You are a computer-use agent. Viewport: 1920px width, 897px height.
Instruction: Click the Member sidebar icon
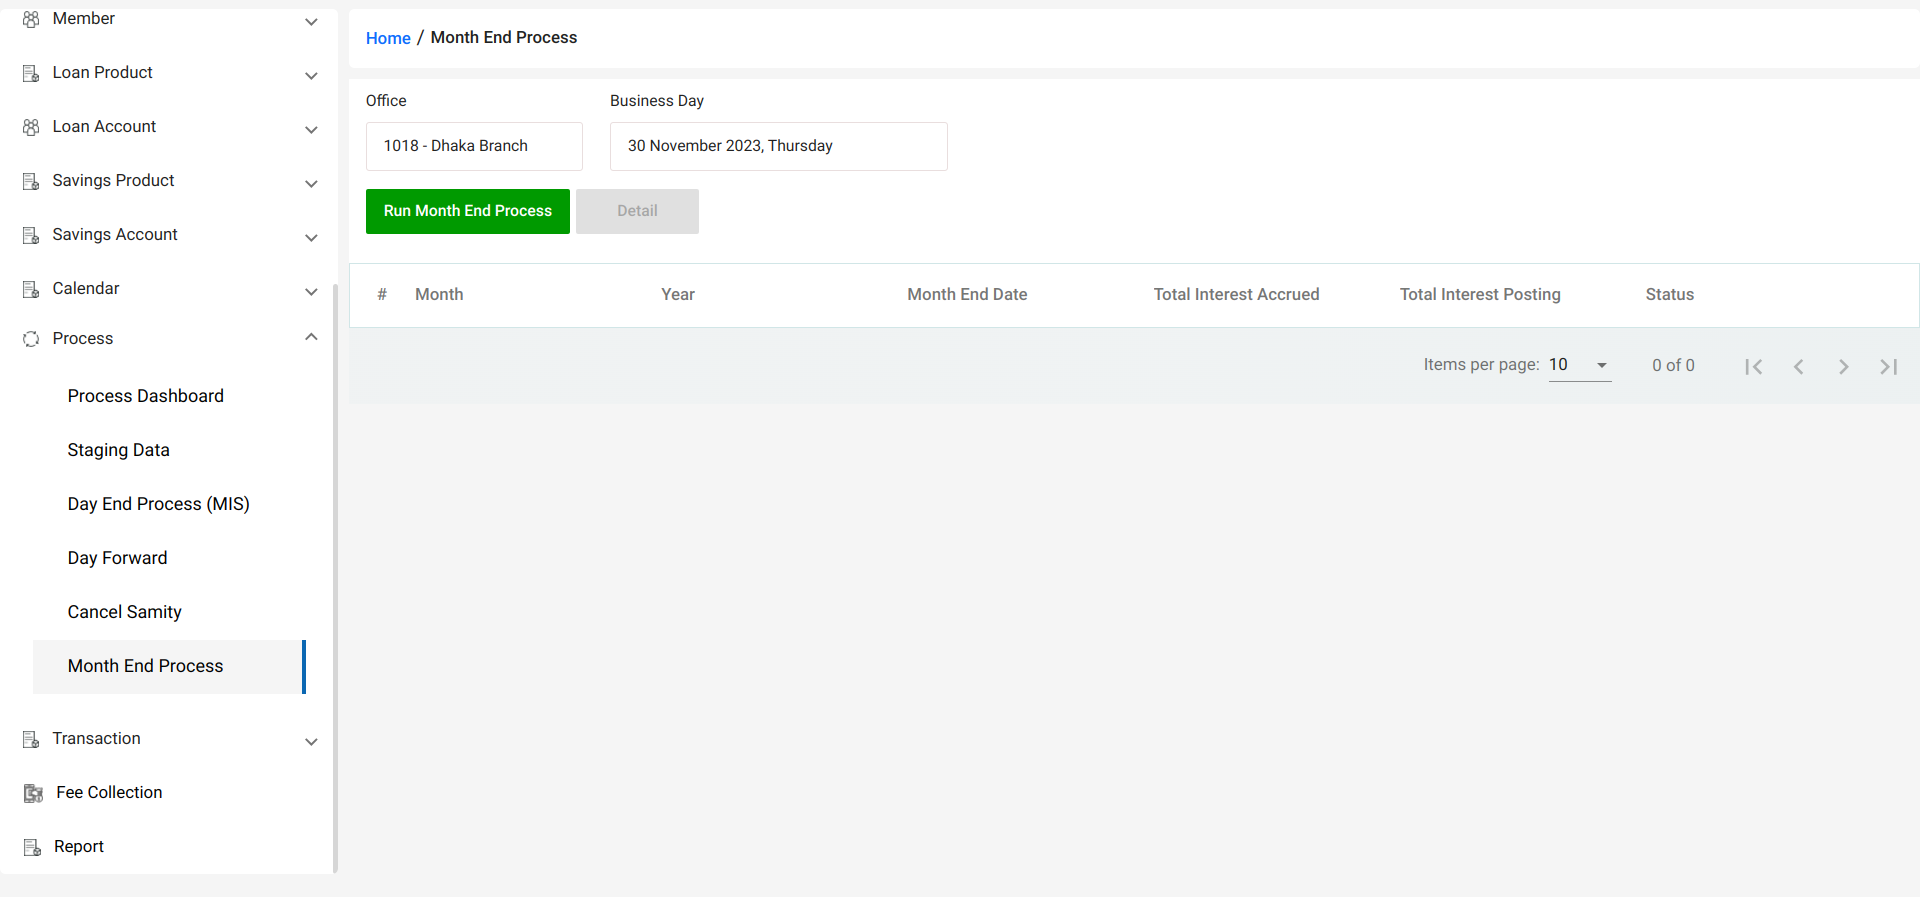pyautogui.click(x=31, y=19)
